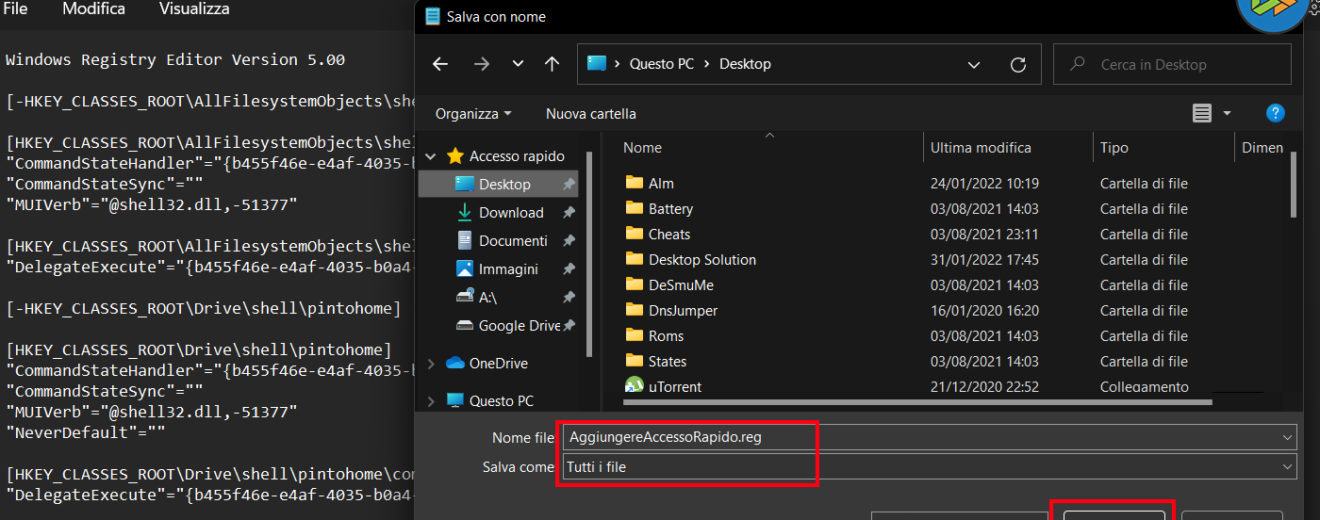Click the Up one level arrow
The height and width of the screenshot is (520, 1320).
tap(552, 64)
